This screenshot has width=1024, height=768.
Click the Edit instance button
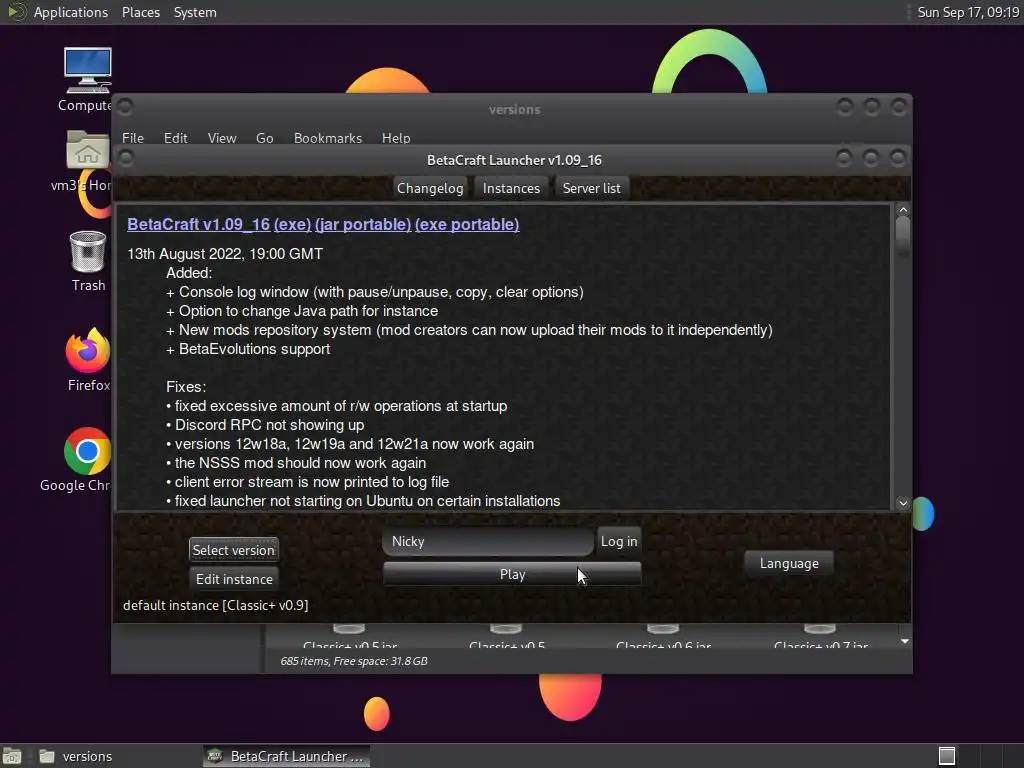coord(234,579)
